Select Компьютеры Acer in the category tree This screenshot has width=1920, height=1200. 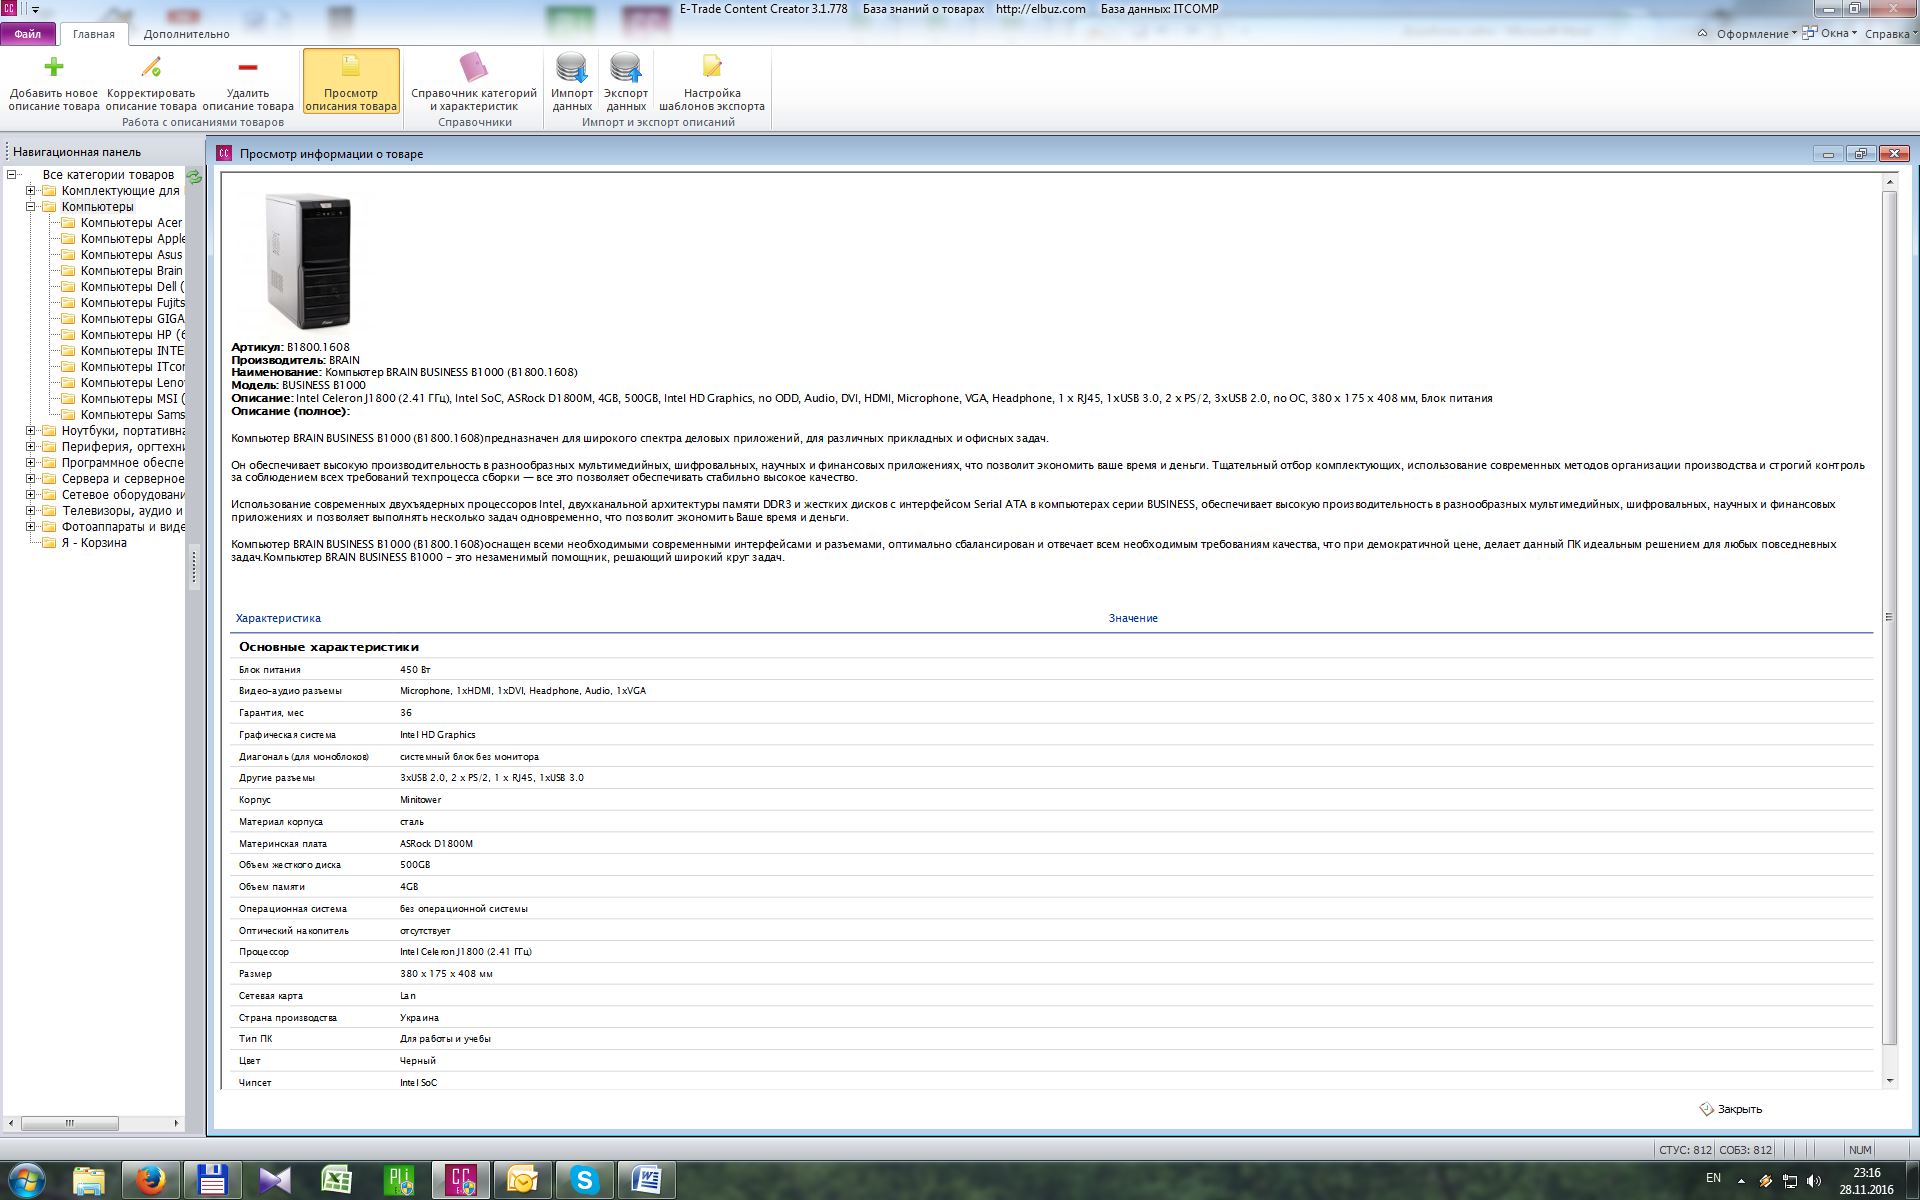pyautogui.click(x=131, y=223)
